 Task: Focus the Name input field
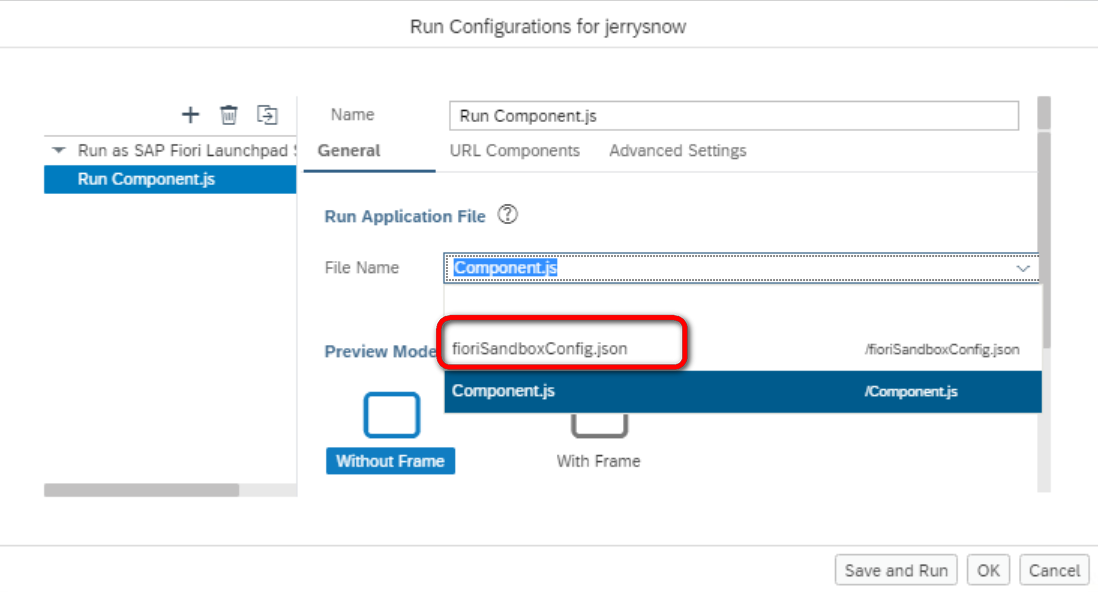734,116
